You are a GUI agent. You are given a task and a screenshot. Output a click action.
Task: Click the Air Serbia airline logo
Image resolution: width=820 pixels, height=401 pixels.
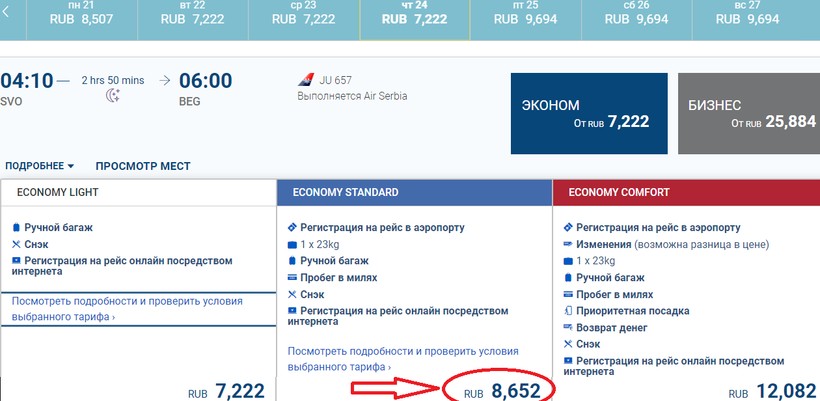coord(308,79)
